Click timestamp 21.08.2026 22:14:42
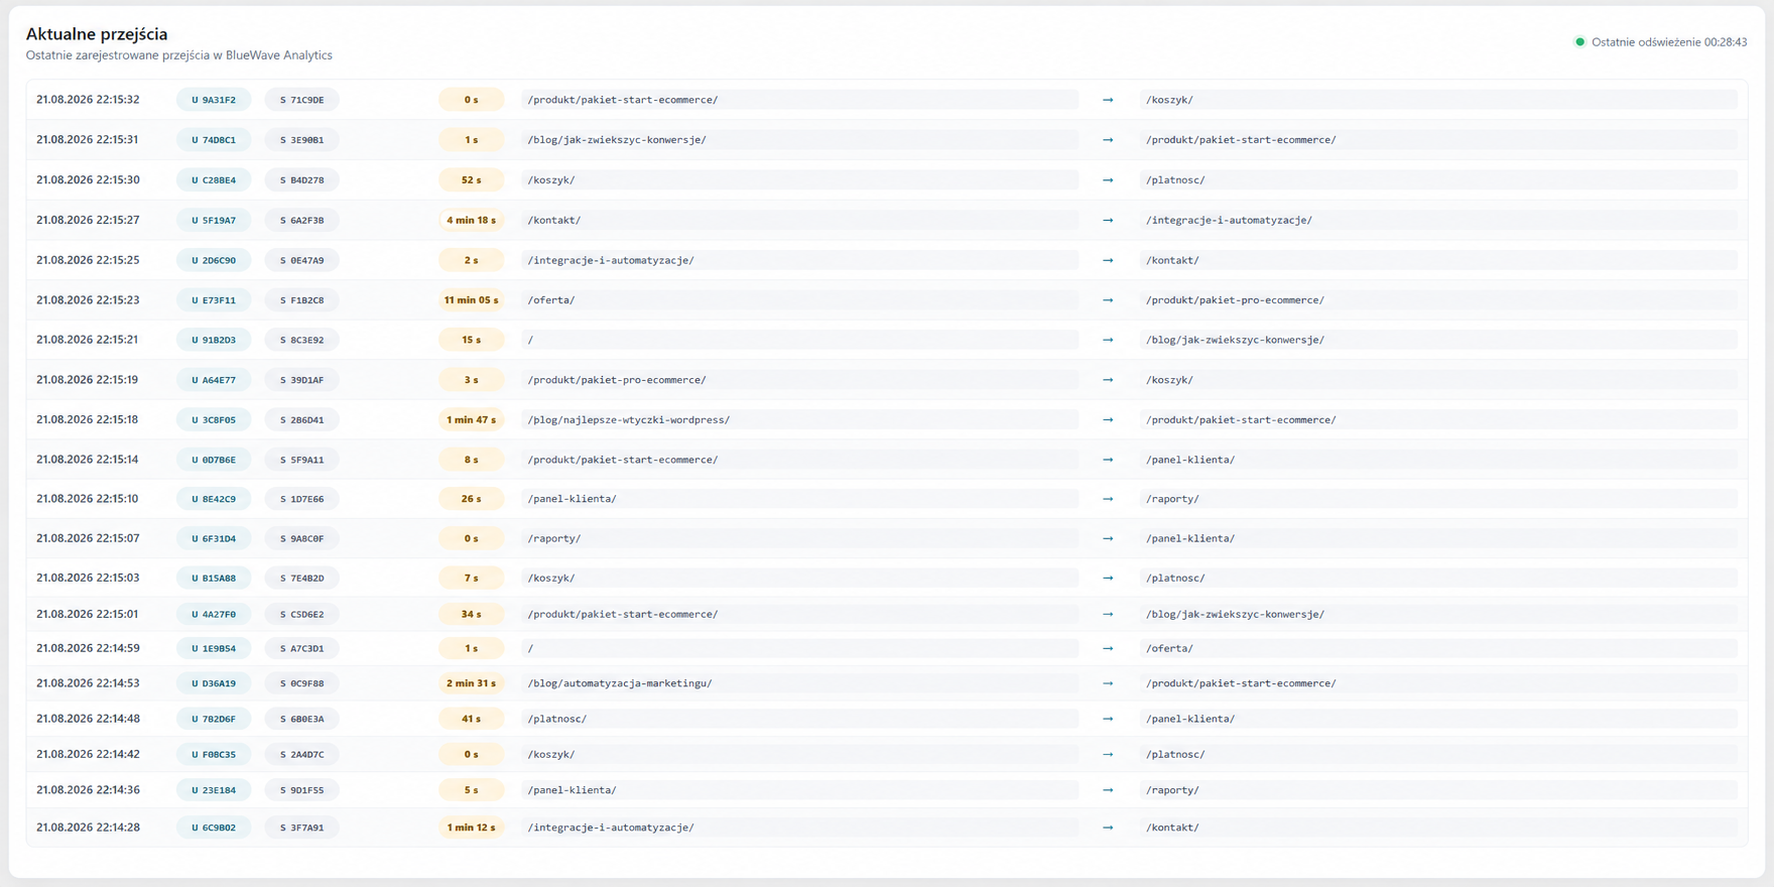Image resolution: width=1774 pixels, height=887 pixels. 88,755
